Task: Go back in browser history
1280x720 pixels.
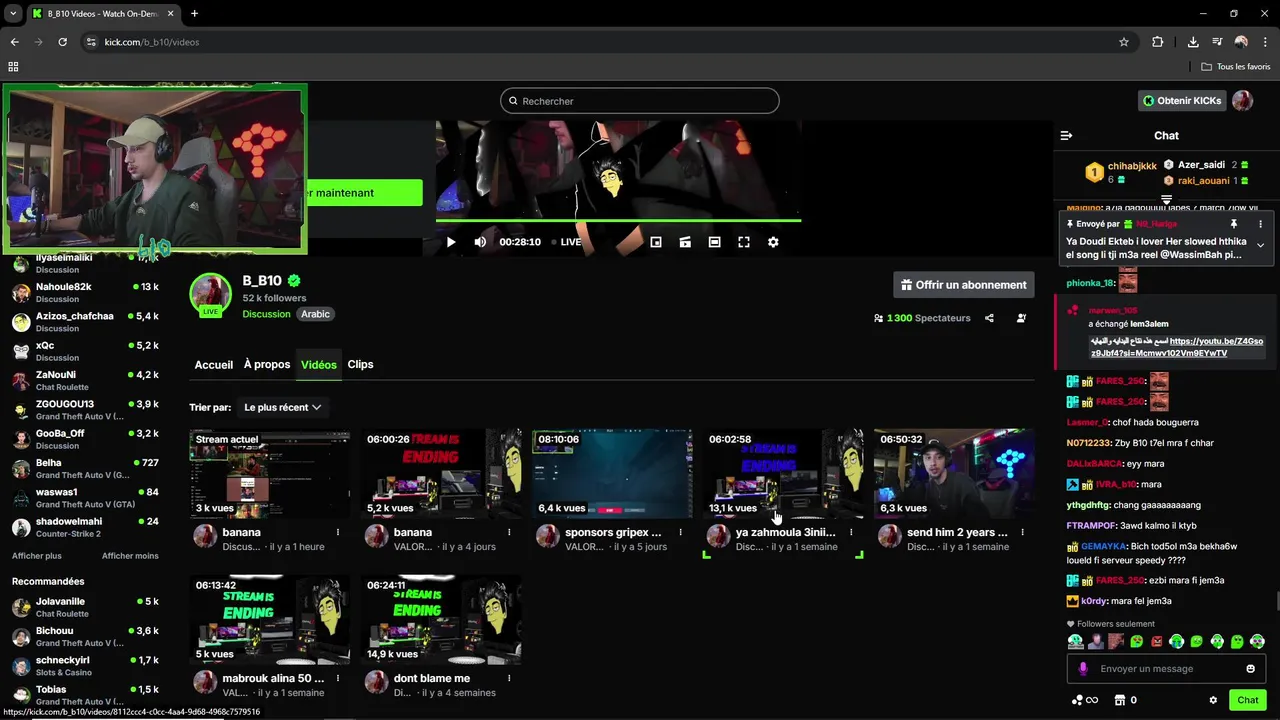Action: [14, 42]
